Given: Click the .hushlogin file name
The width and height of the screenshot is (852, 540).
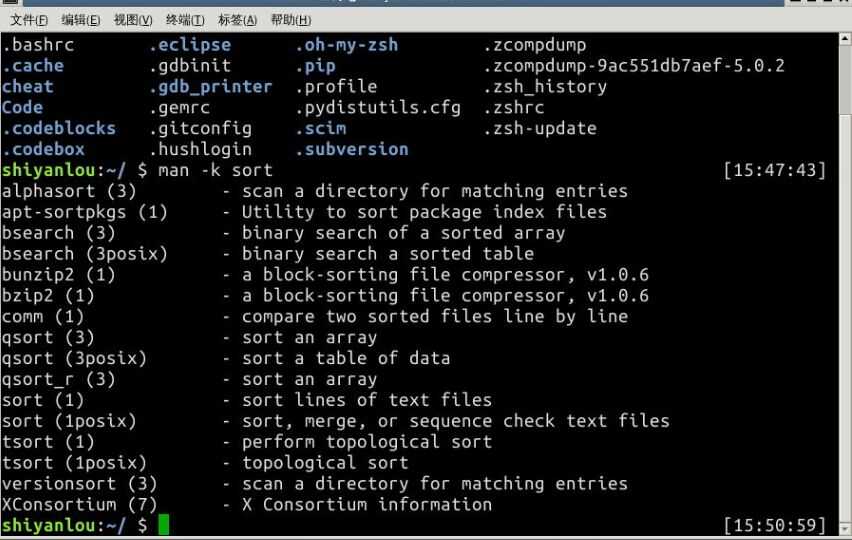Looking at the screenshot, I should click(201, 149).
